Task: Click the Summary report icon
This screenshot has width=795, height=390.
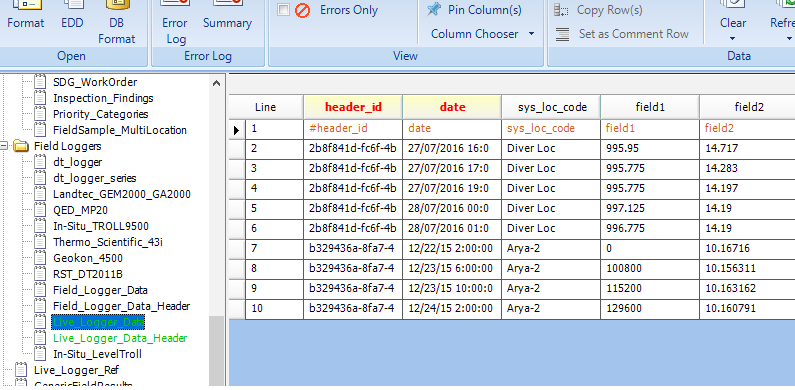Action: [x=227, y=4]
